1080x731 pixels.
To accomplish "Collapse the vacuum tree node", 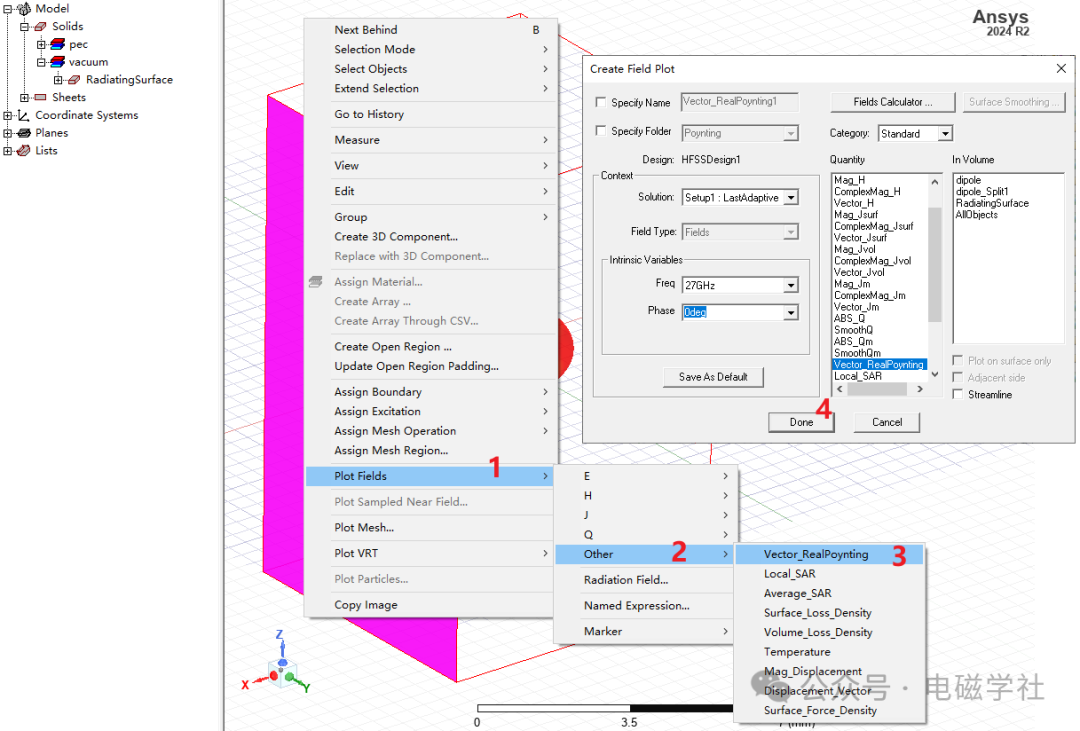I will pyautogui.click(x=41, y=62).
